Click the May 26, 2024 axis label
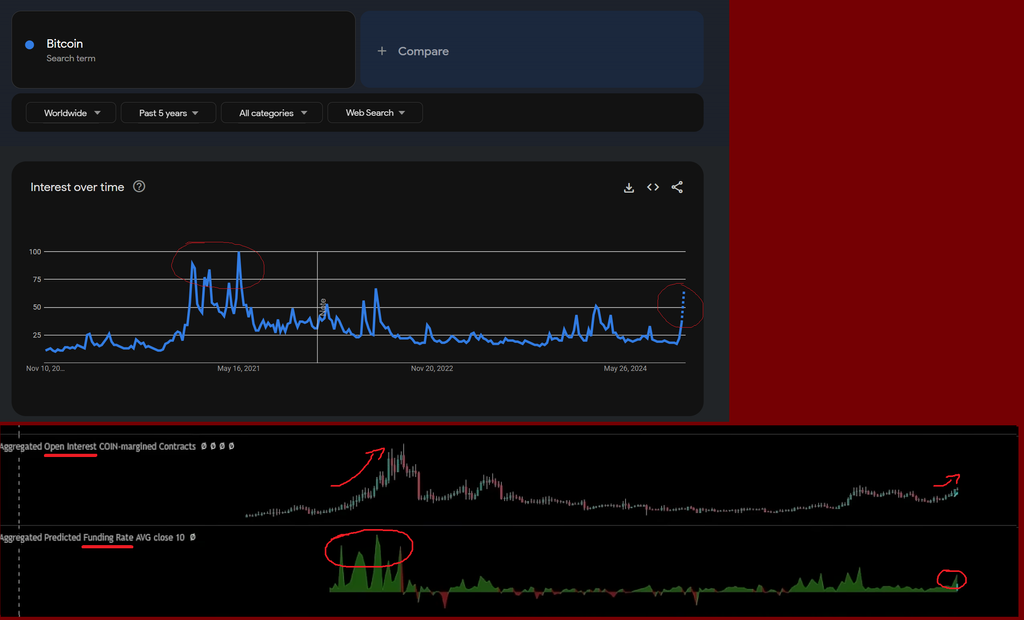The image size is (1024, 620). [x=625, y=368]
